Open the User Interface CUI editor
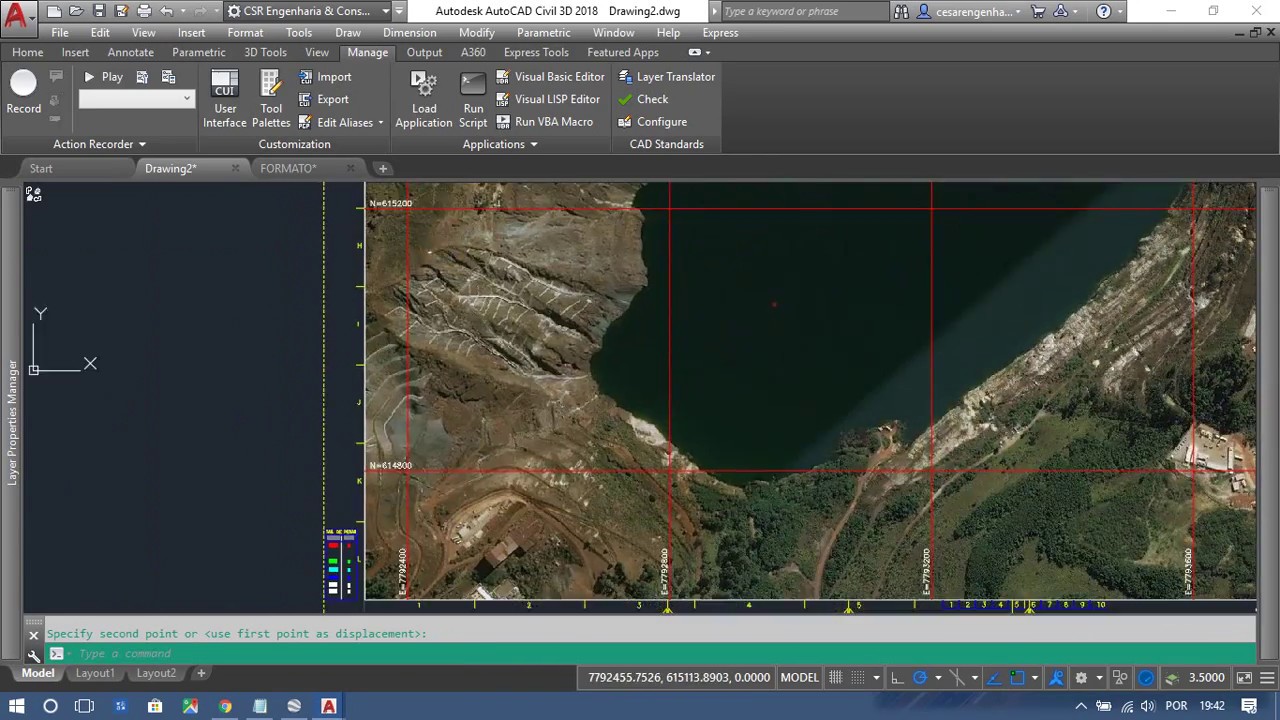The image size is (1280, 720). coord(225,98)
